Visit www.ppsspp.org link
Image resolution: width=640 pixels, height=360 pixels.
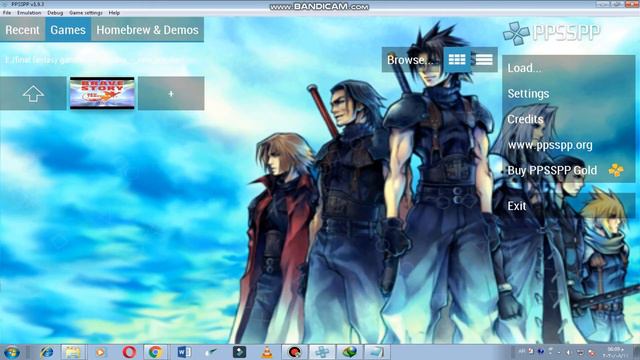click(x=569, y=145)
